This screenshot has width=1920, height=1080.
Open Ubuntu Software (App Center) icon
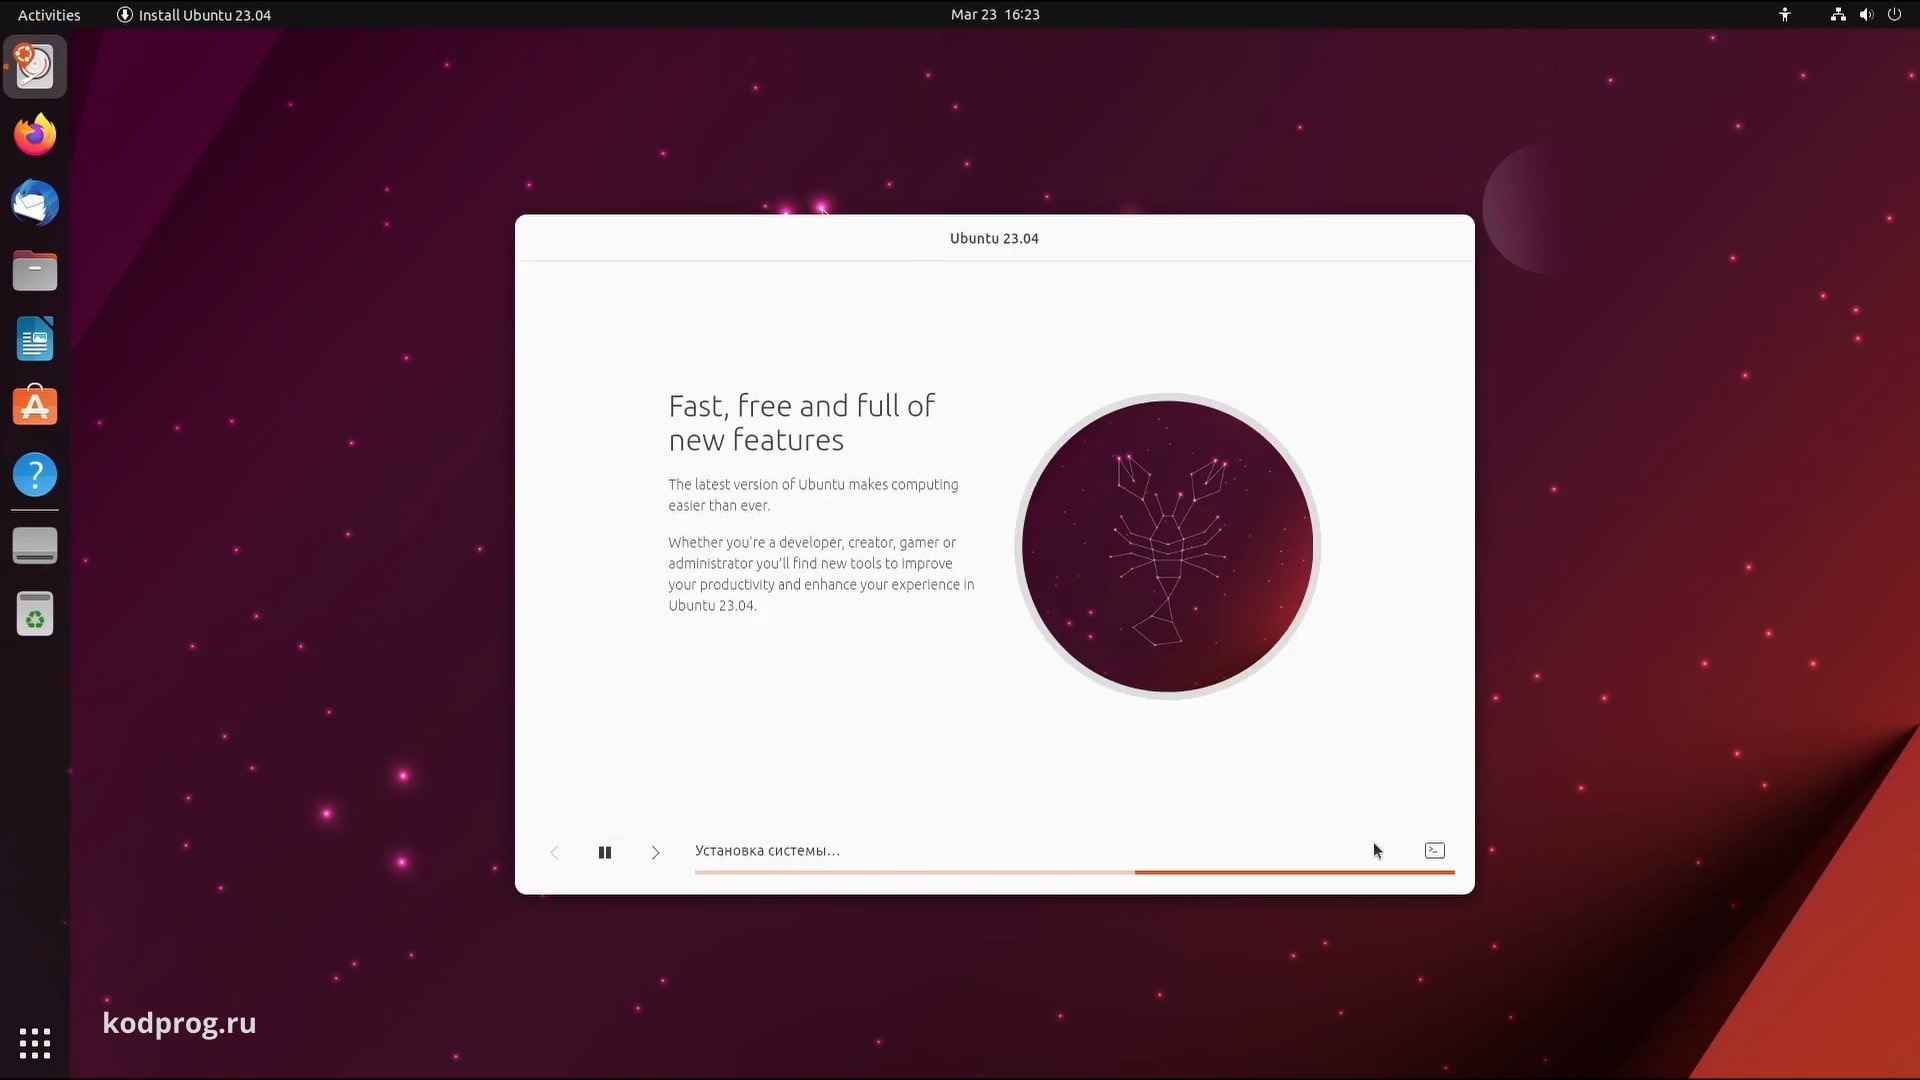35,406
